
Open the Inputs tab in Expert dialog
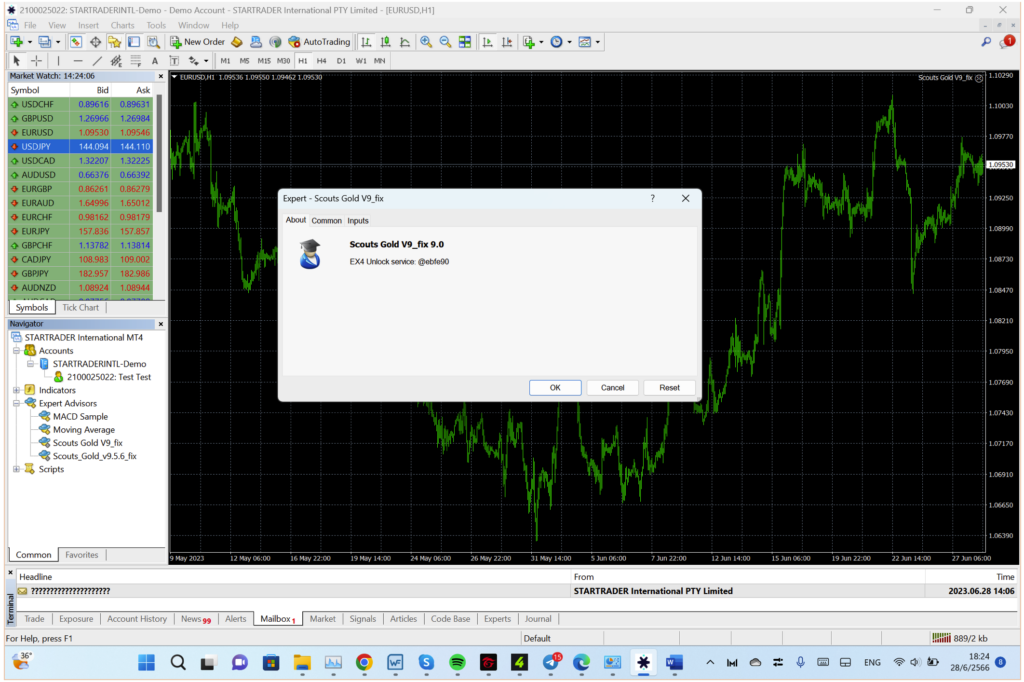[x=358, y=221]
